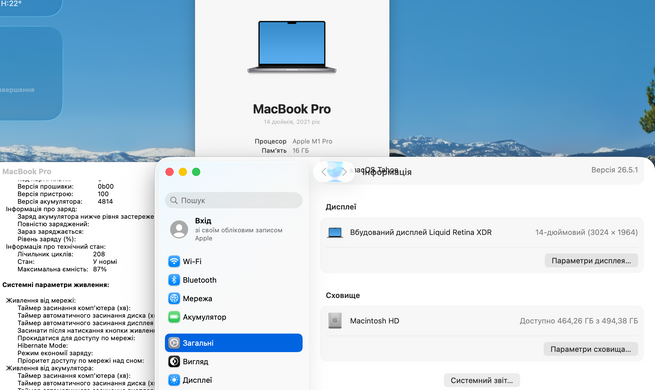
Task: Click the Пошук search field
Action: [x=234, y=200]
